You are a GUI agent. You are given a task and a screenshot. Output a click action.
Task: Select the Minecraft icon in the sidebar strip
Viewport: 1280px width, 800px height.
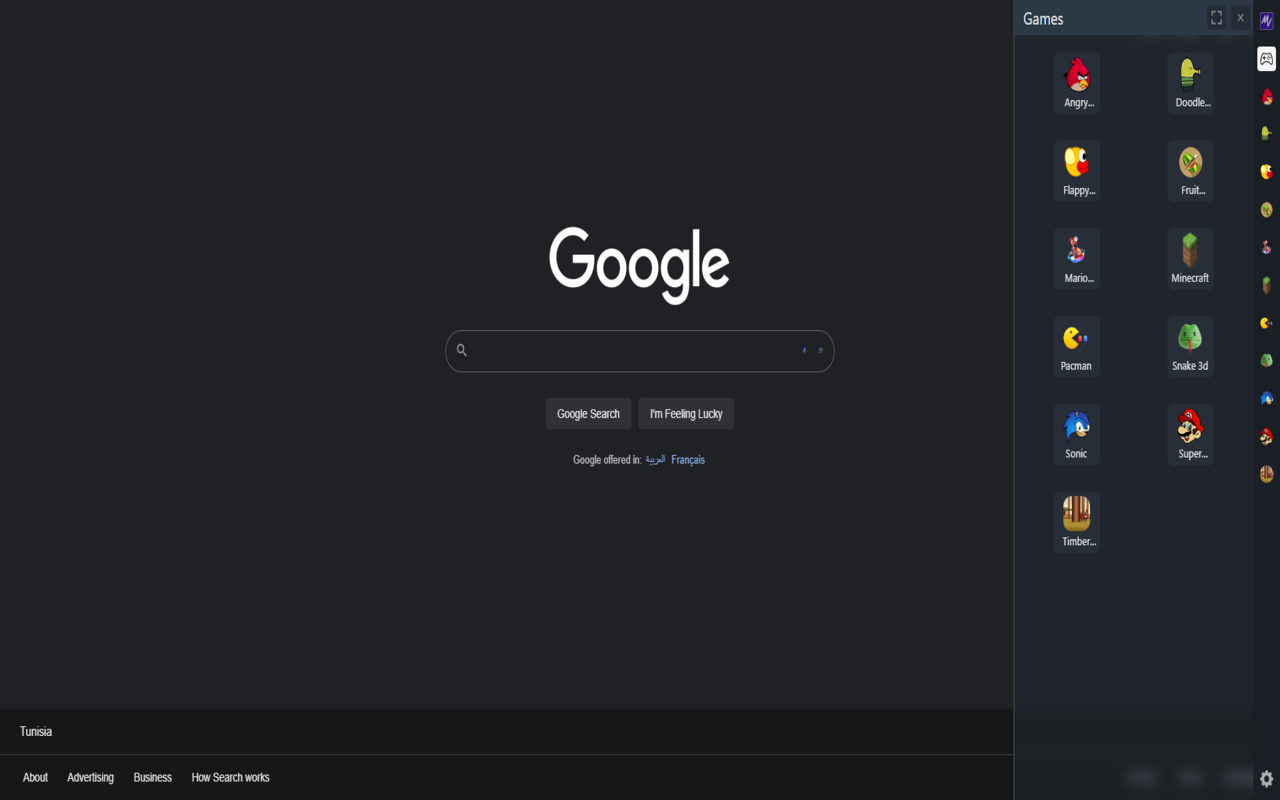pyautogui.click(x=1266, y=285)
